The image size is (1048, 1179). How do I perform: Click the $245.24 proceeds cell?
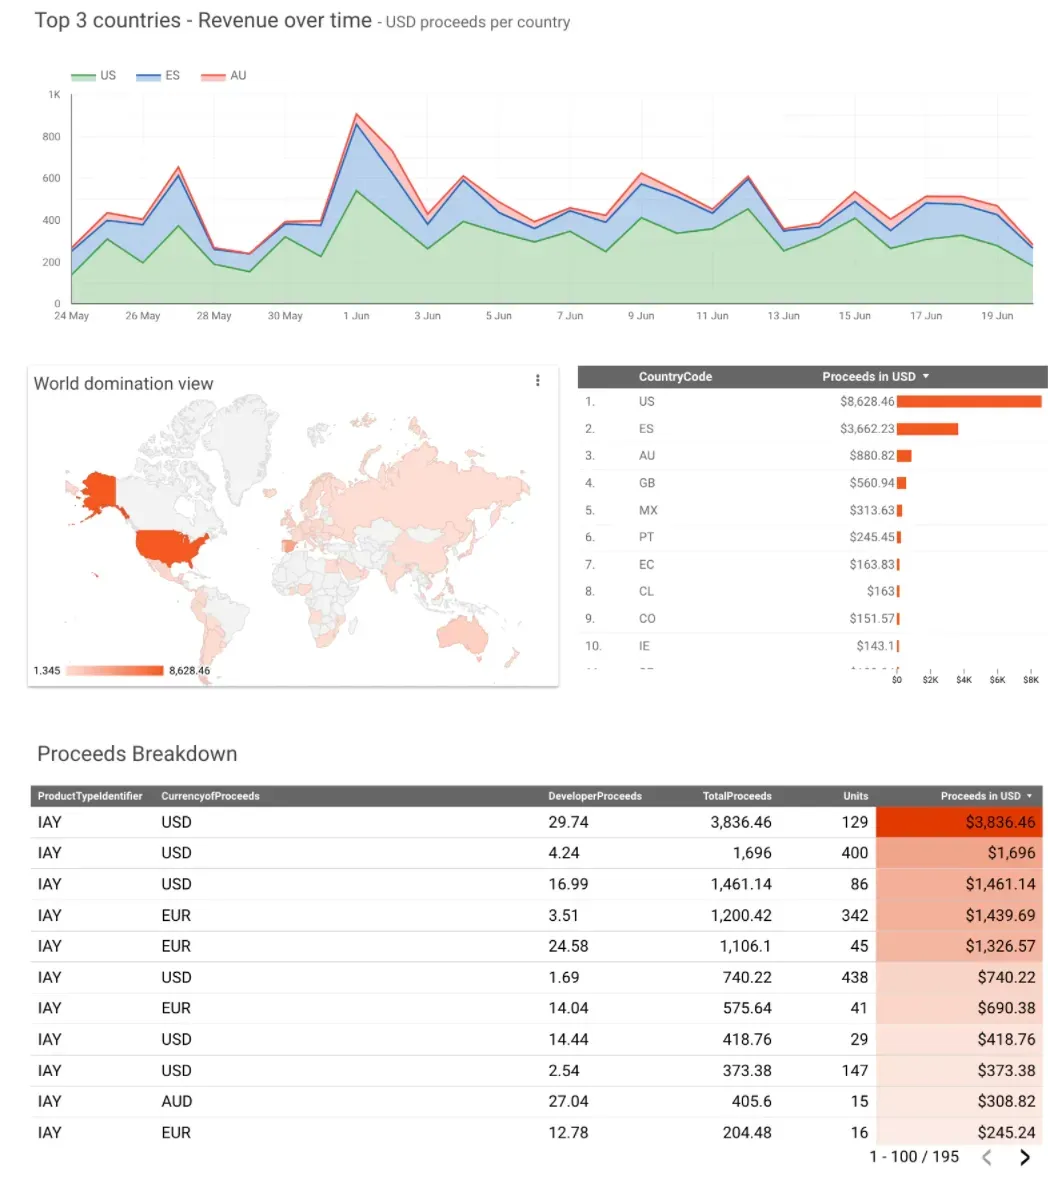pyautogui.click(x=959, y=1132)
